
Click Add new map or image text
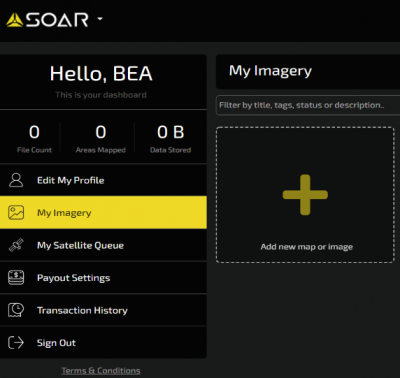(x=307, y=247)
